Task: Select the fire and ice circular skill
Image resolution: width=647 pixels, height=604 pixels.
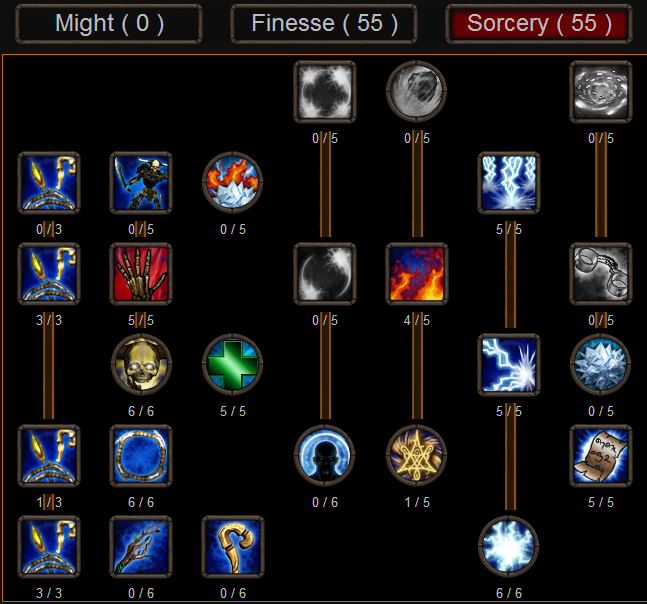Action: pos(233,183)
